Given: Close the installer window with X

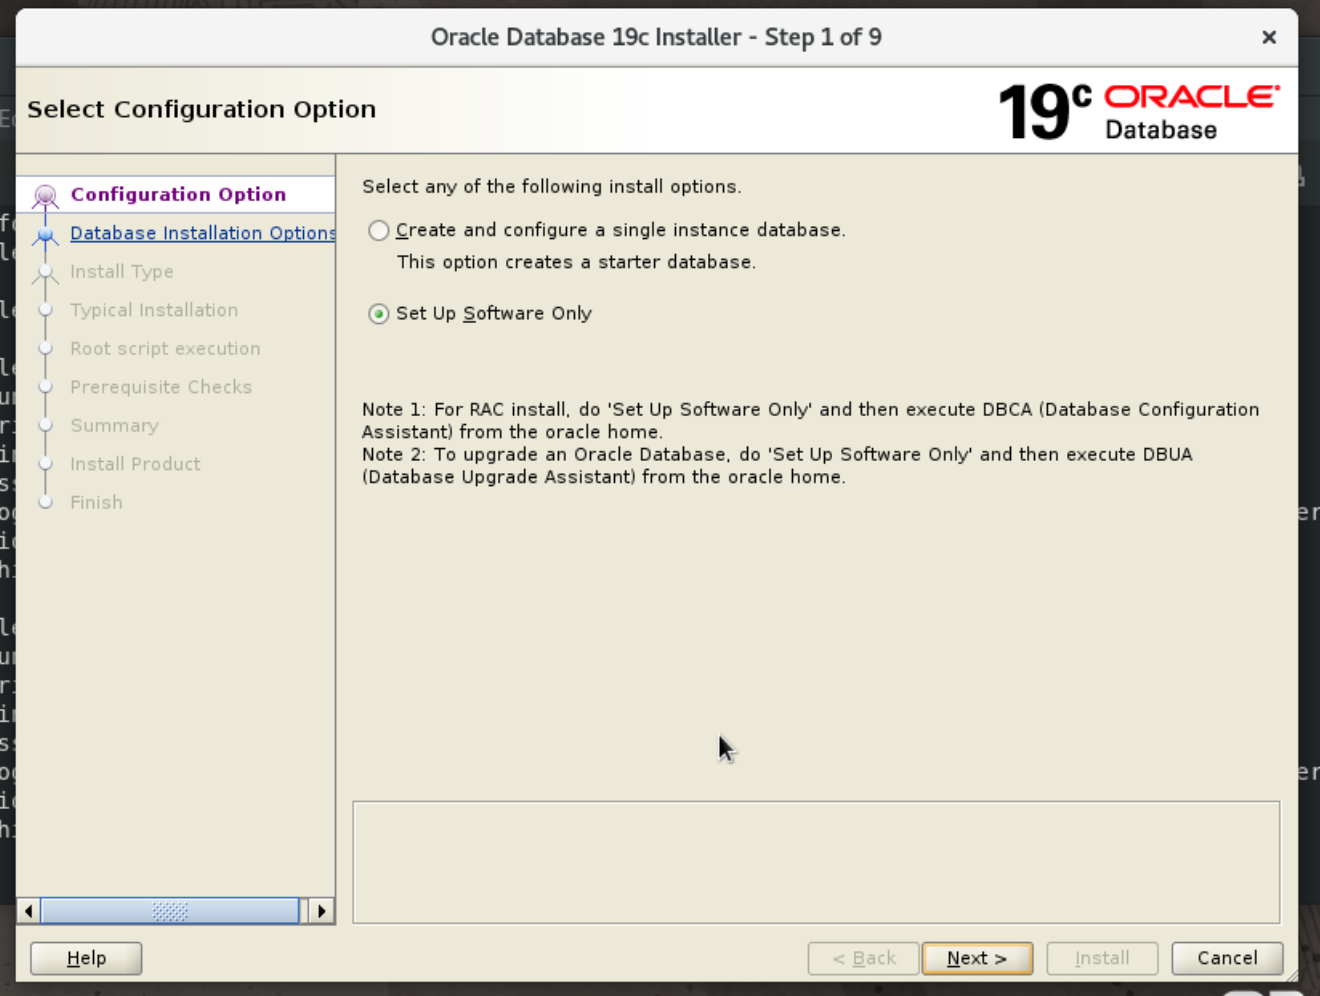Looking at the screenshot, I should coord(1269,37).
